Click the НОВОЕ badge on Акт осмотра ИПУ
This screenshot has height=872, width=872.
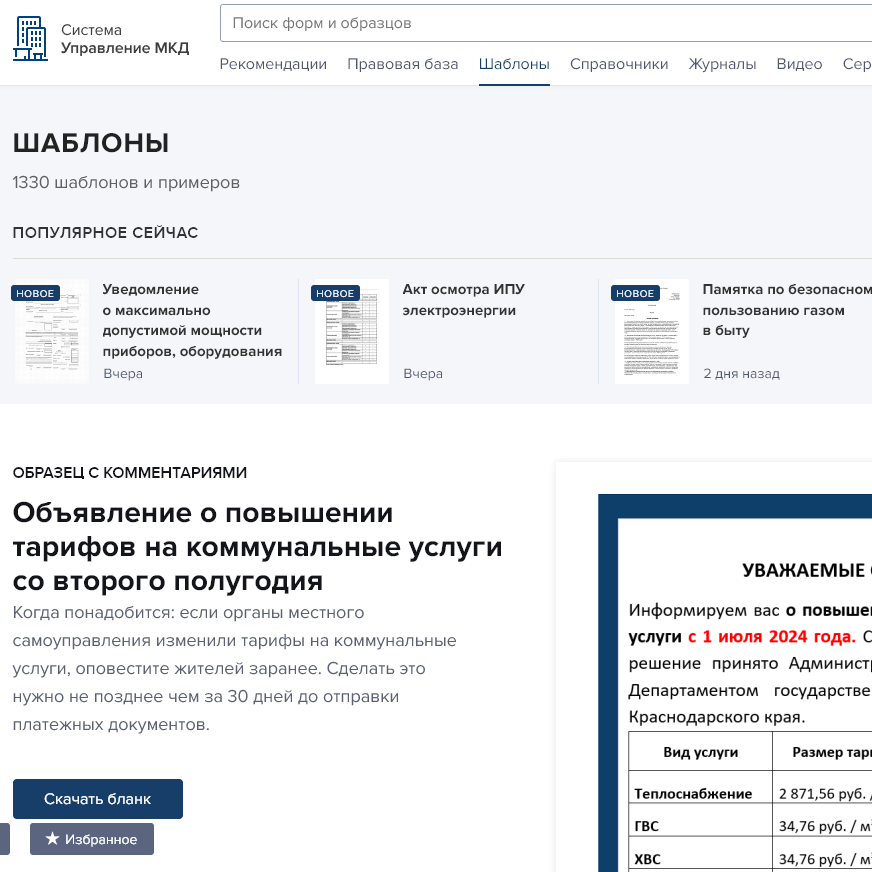(335, 293)
